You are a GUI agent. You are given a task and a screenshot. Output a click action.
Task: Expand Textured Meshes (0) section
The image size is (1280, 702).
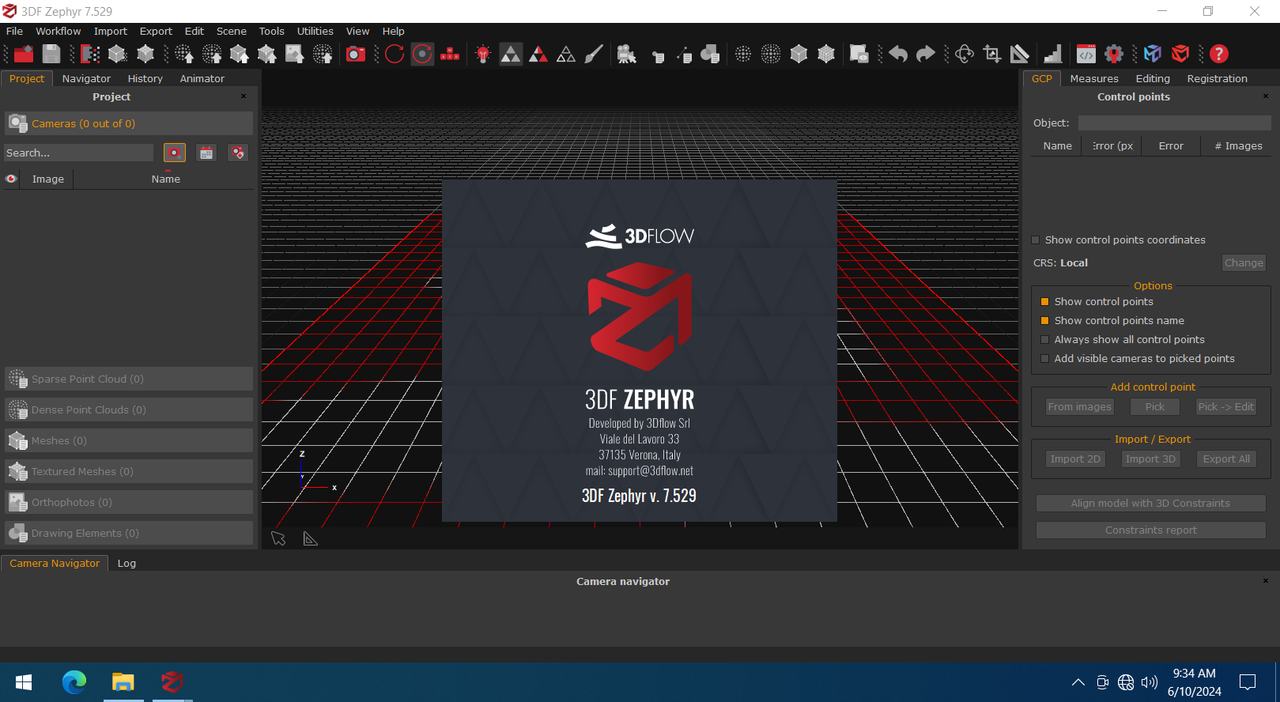129,472
